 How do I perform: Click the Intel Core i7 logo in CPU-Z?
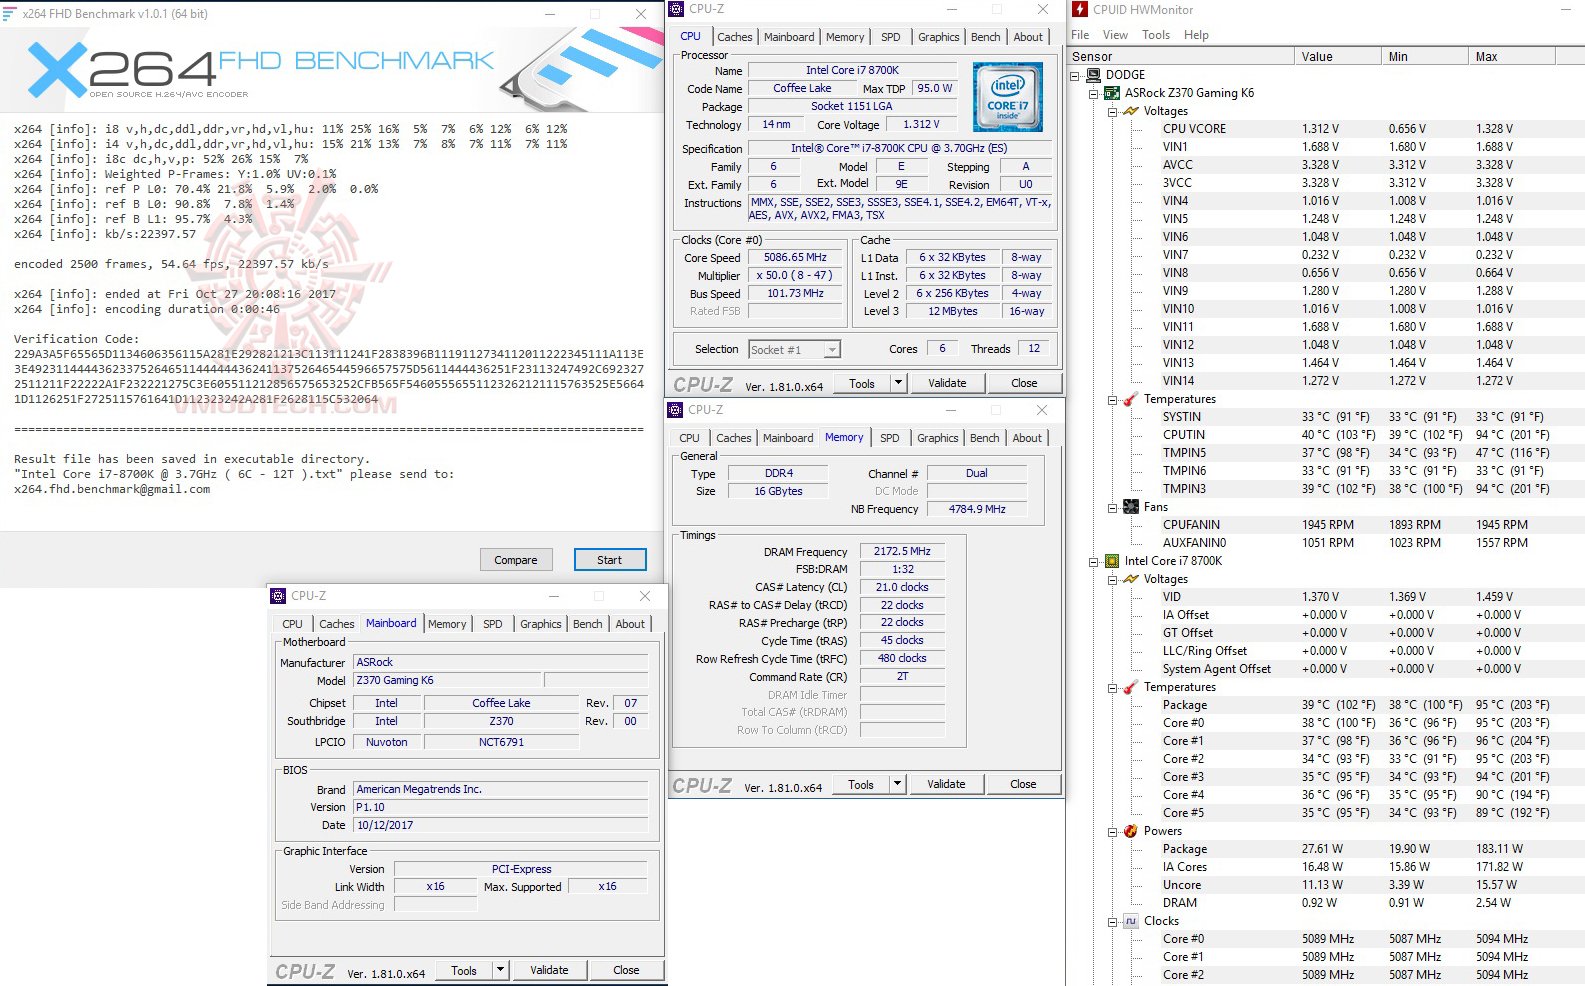point(1007,98)
